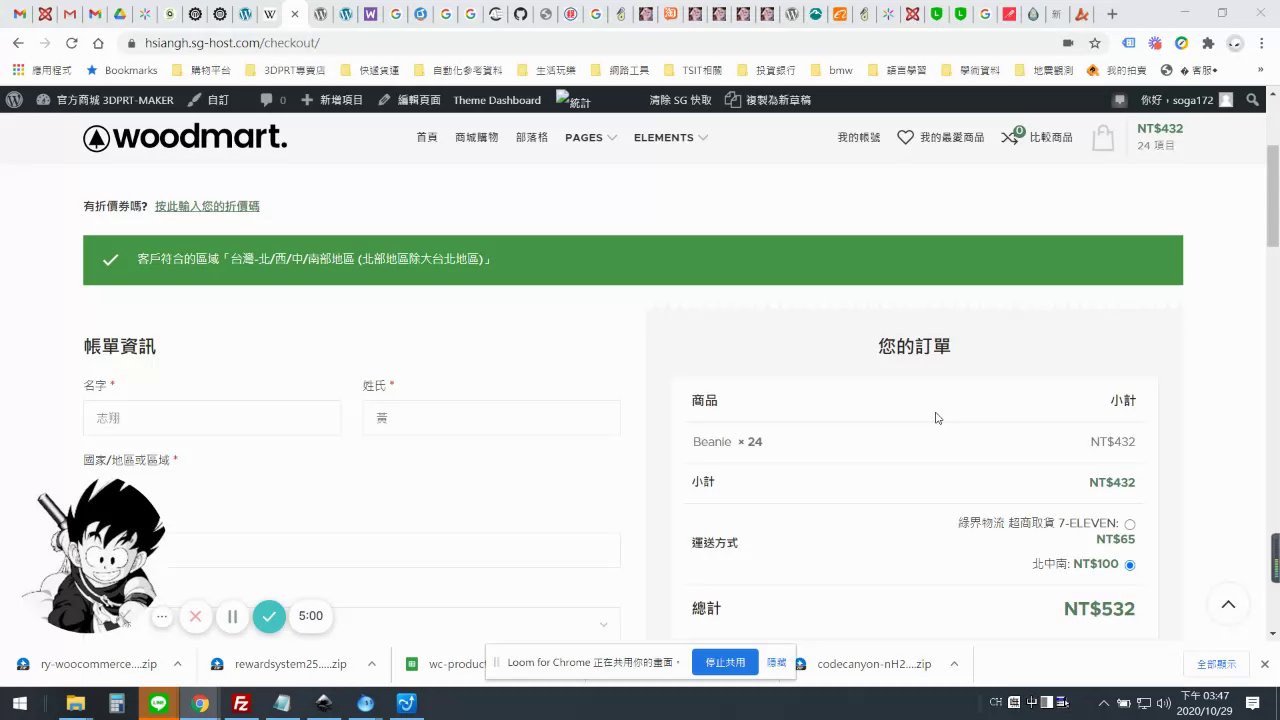Open the 首頁 nav item

click(x=427, y=138)
